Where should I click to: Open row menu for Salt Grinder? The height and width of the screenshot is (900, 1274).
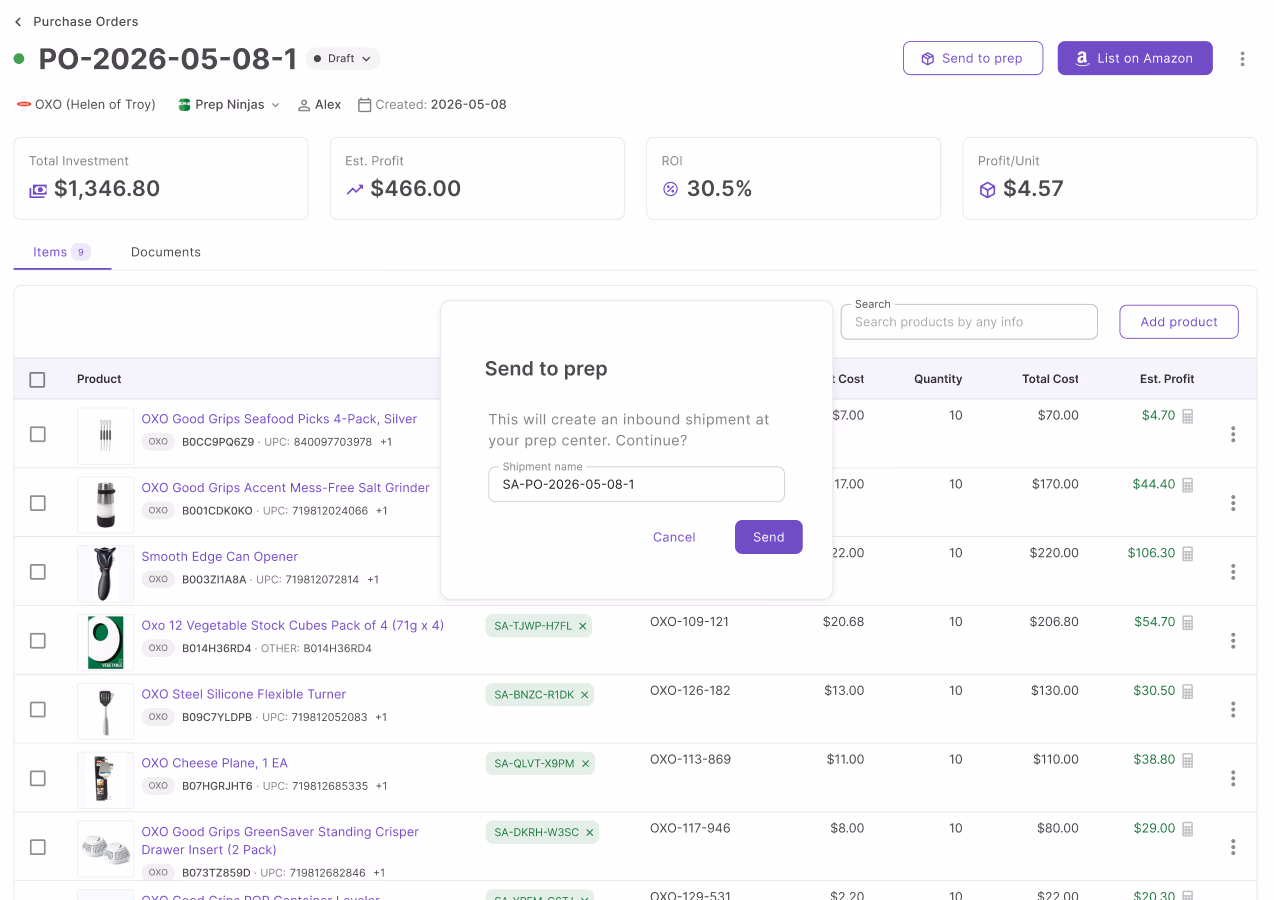coord(1233,503)
